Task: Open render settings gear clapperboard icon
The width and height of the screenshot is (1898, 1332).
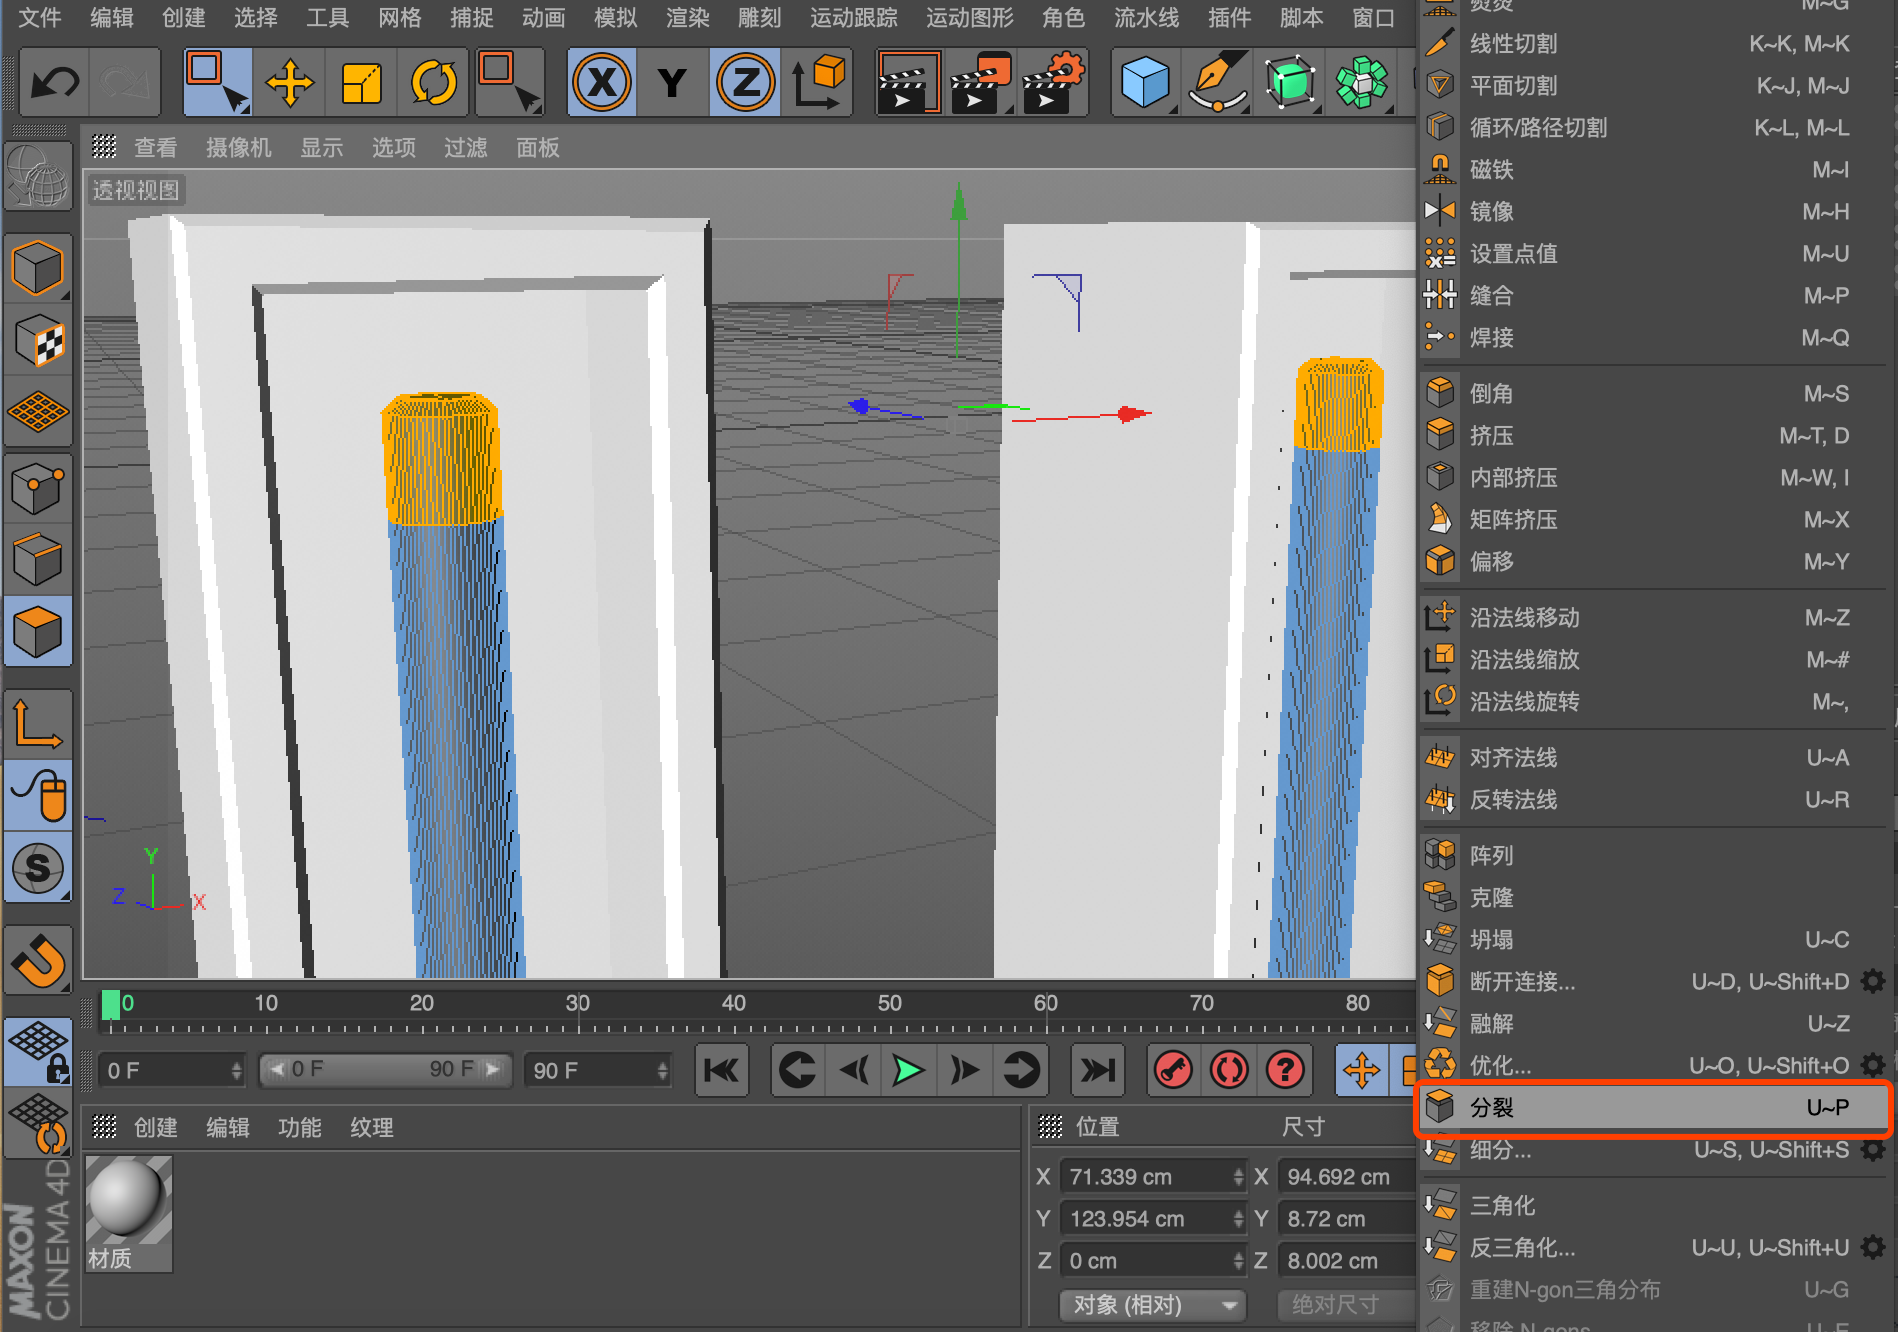Action: (1052, 82)
